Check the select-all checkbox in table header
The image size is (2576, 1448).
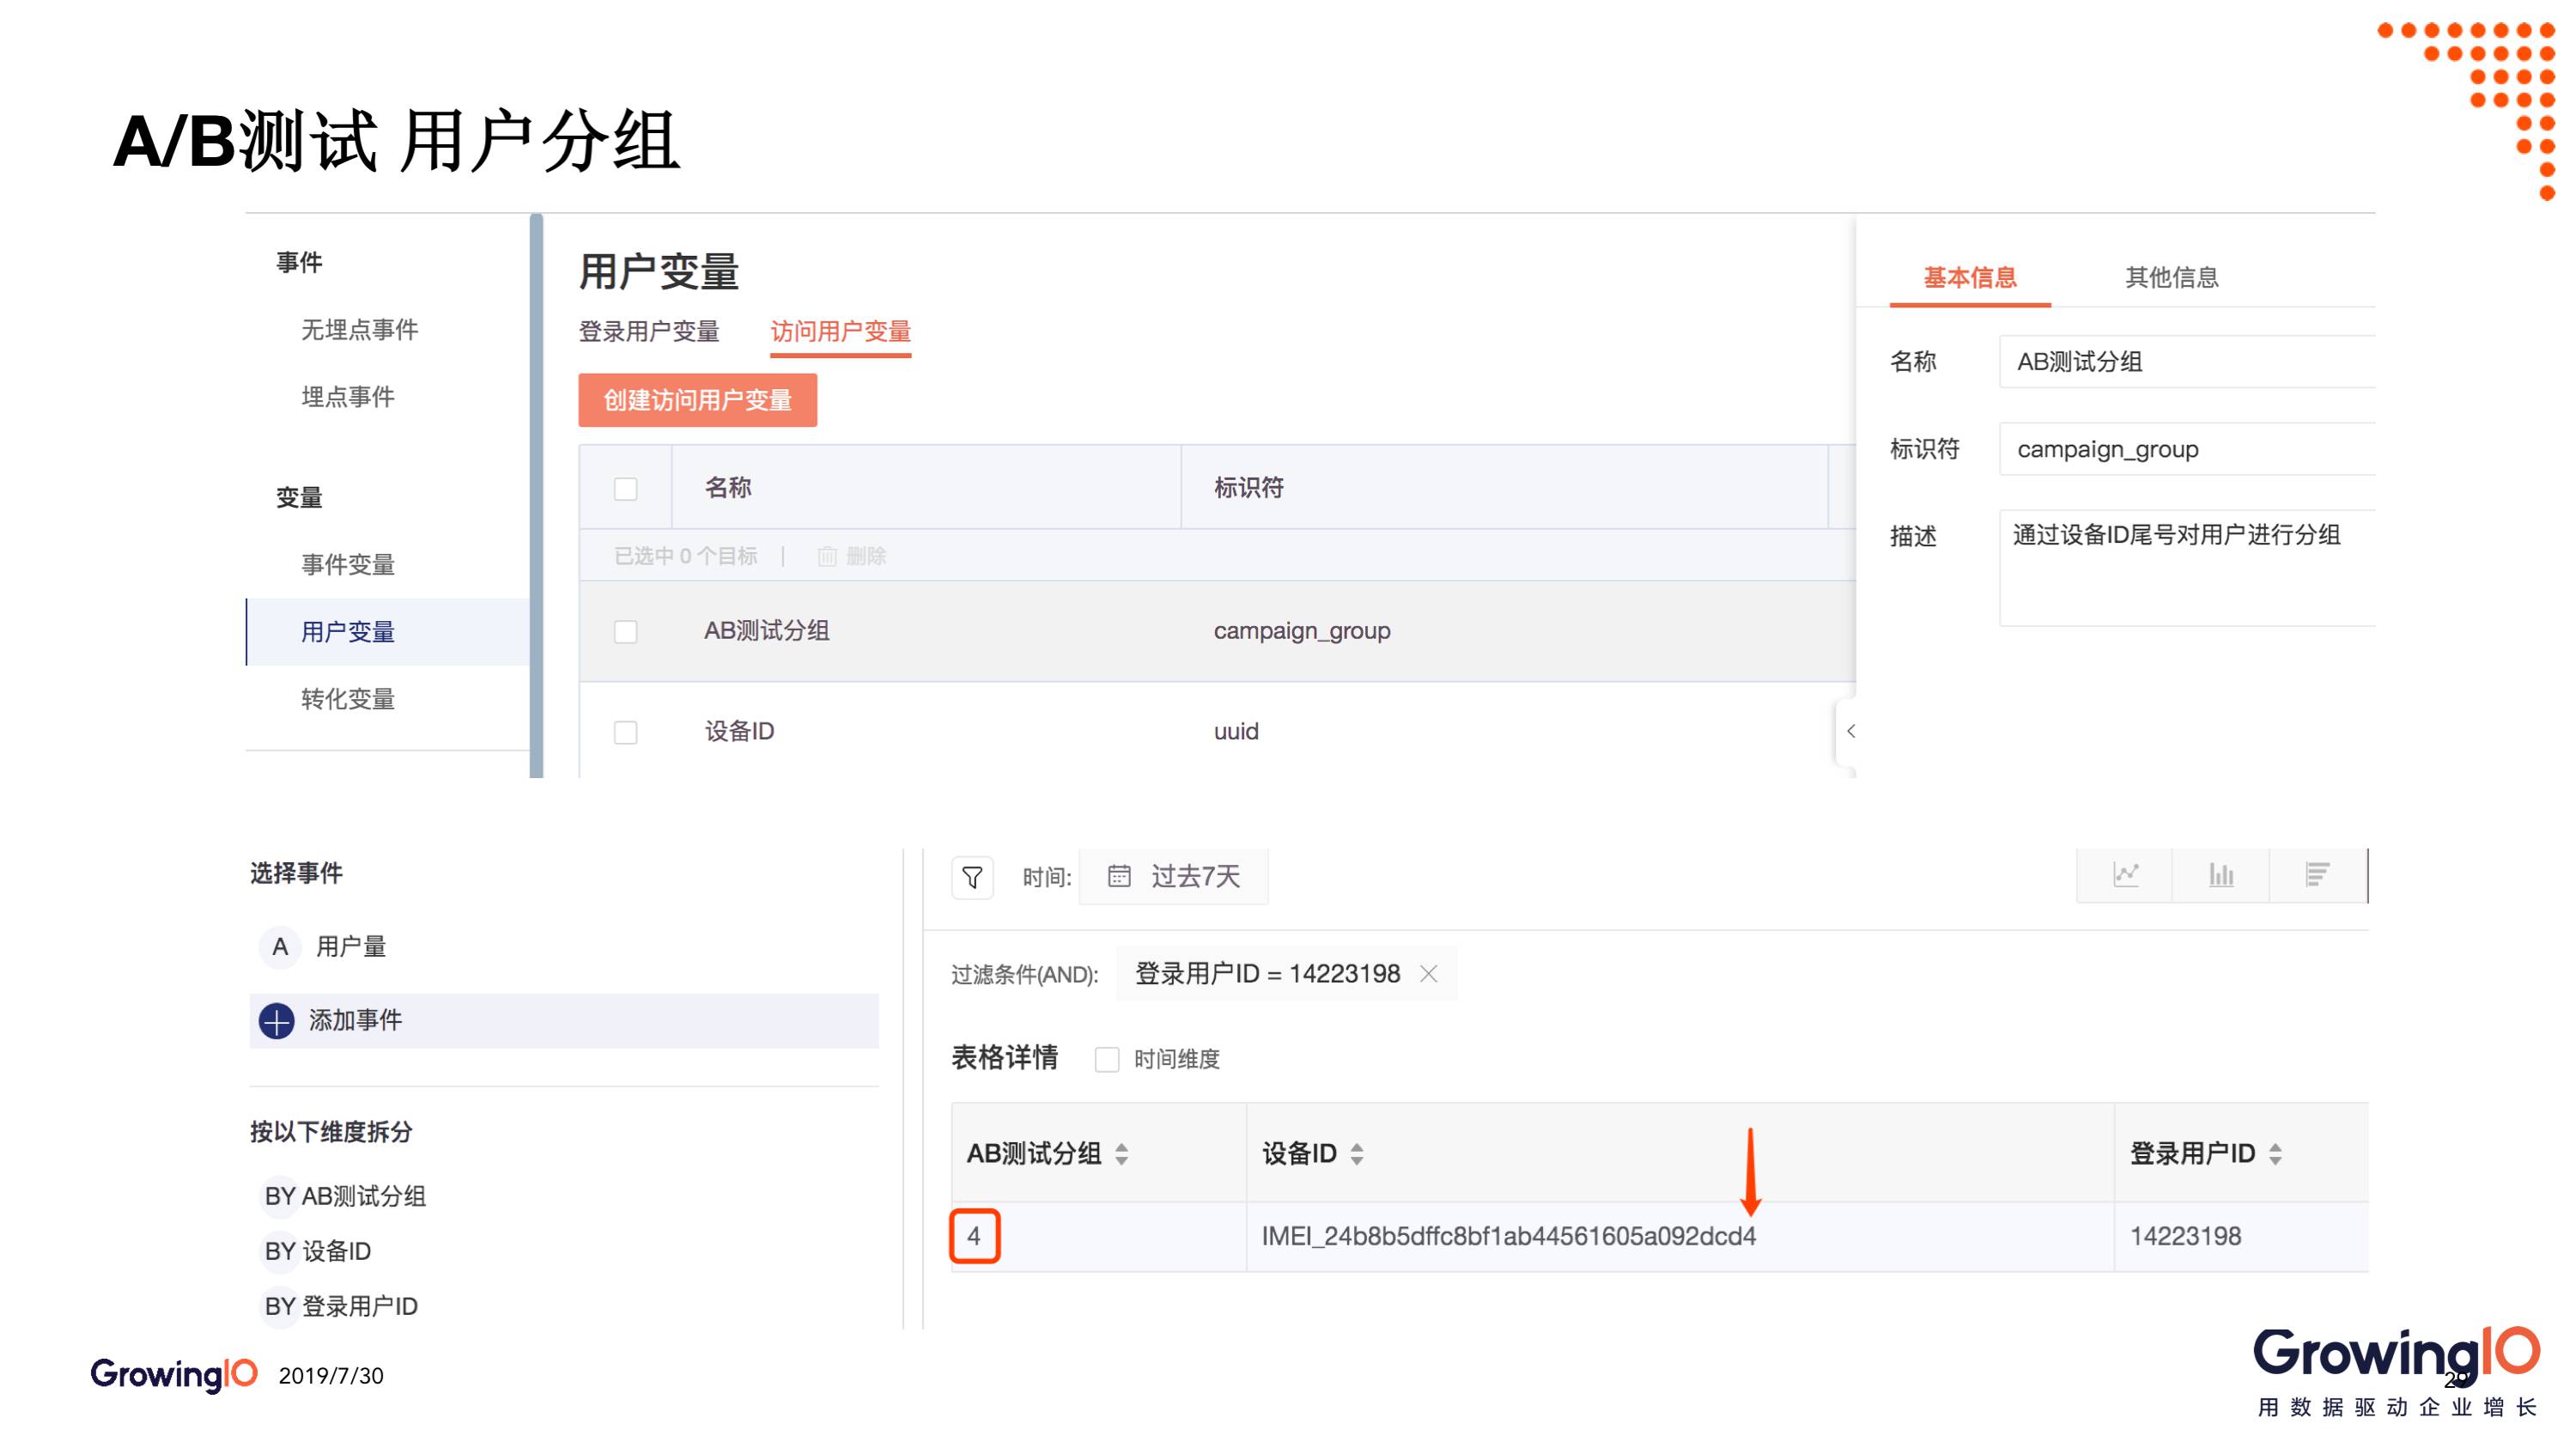626,489
